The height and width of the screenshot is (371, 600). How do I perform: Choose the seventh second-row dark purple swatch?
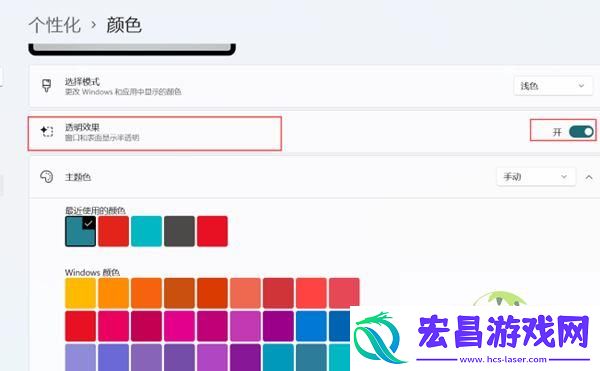coord(278,326)
